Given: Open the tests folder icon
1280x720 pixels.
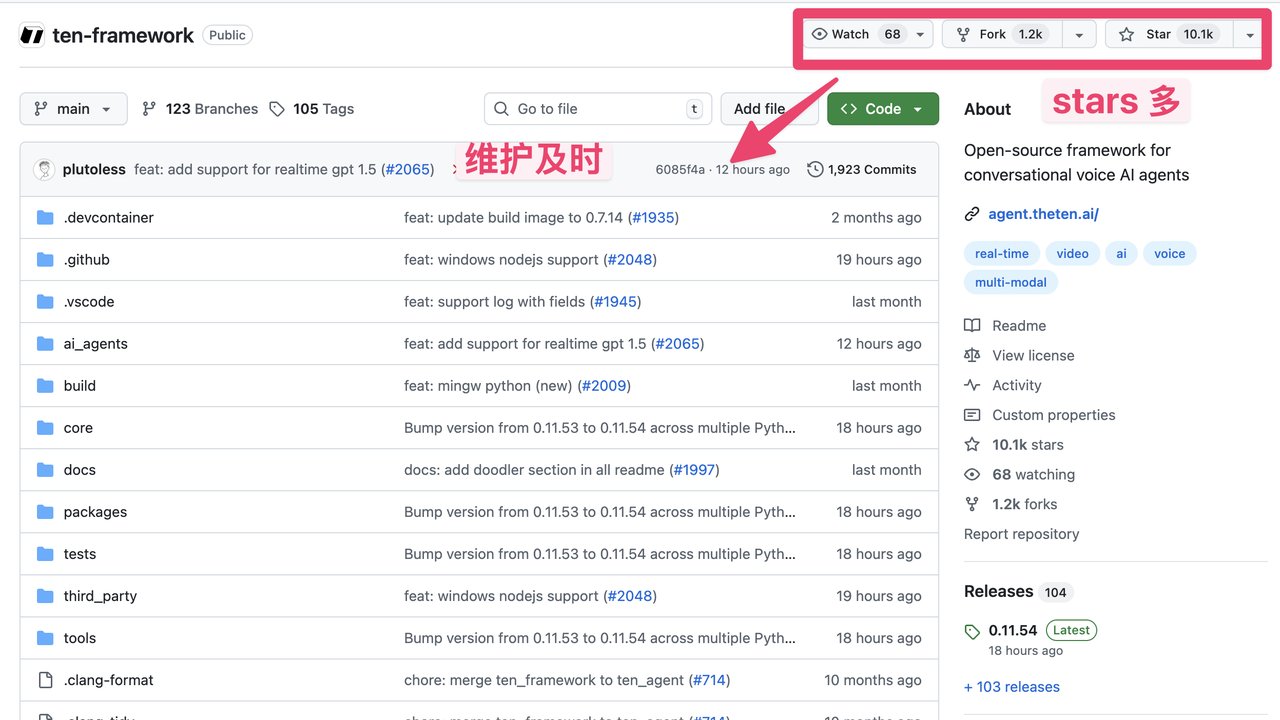Looking at the screenshot, I should 45,553.
